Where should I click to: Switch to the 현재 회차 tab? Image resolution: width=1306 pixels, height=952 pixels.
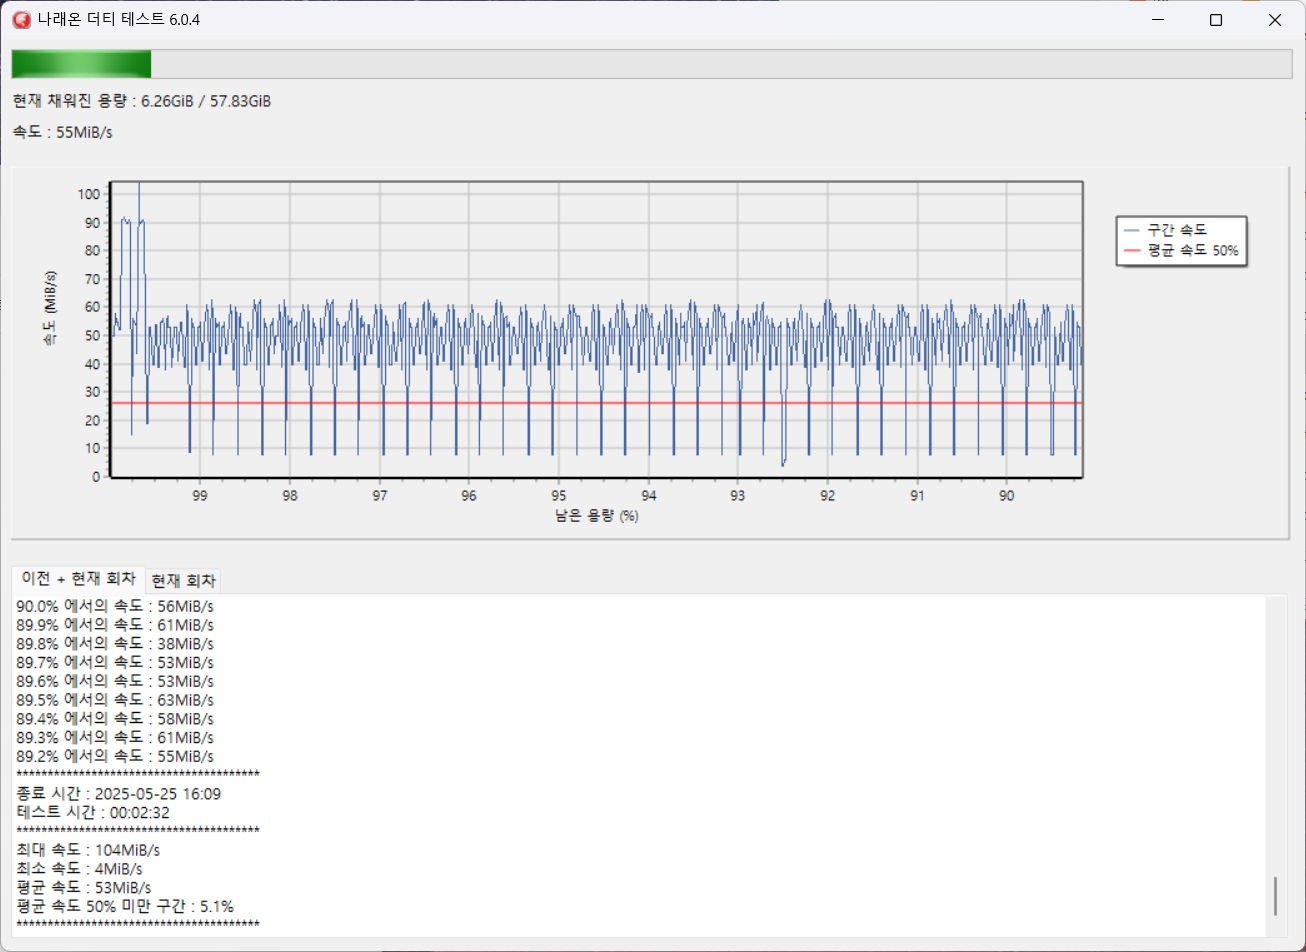point(183,581)
